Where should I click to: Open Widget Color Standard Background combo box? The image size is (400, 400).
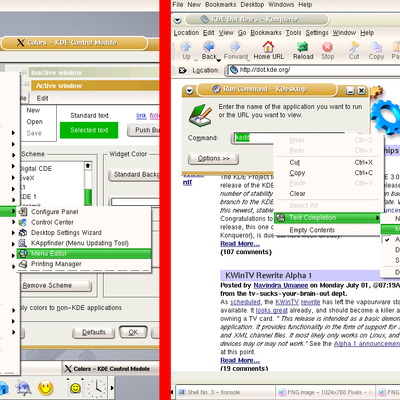134,174
